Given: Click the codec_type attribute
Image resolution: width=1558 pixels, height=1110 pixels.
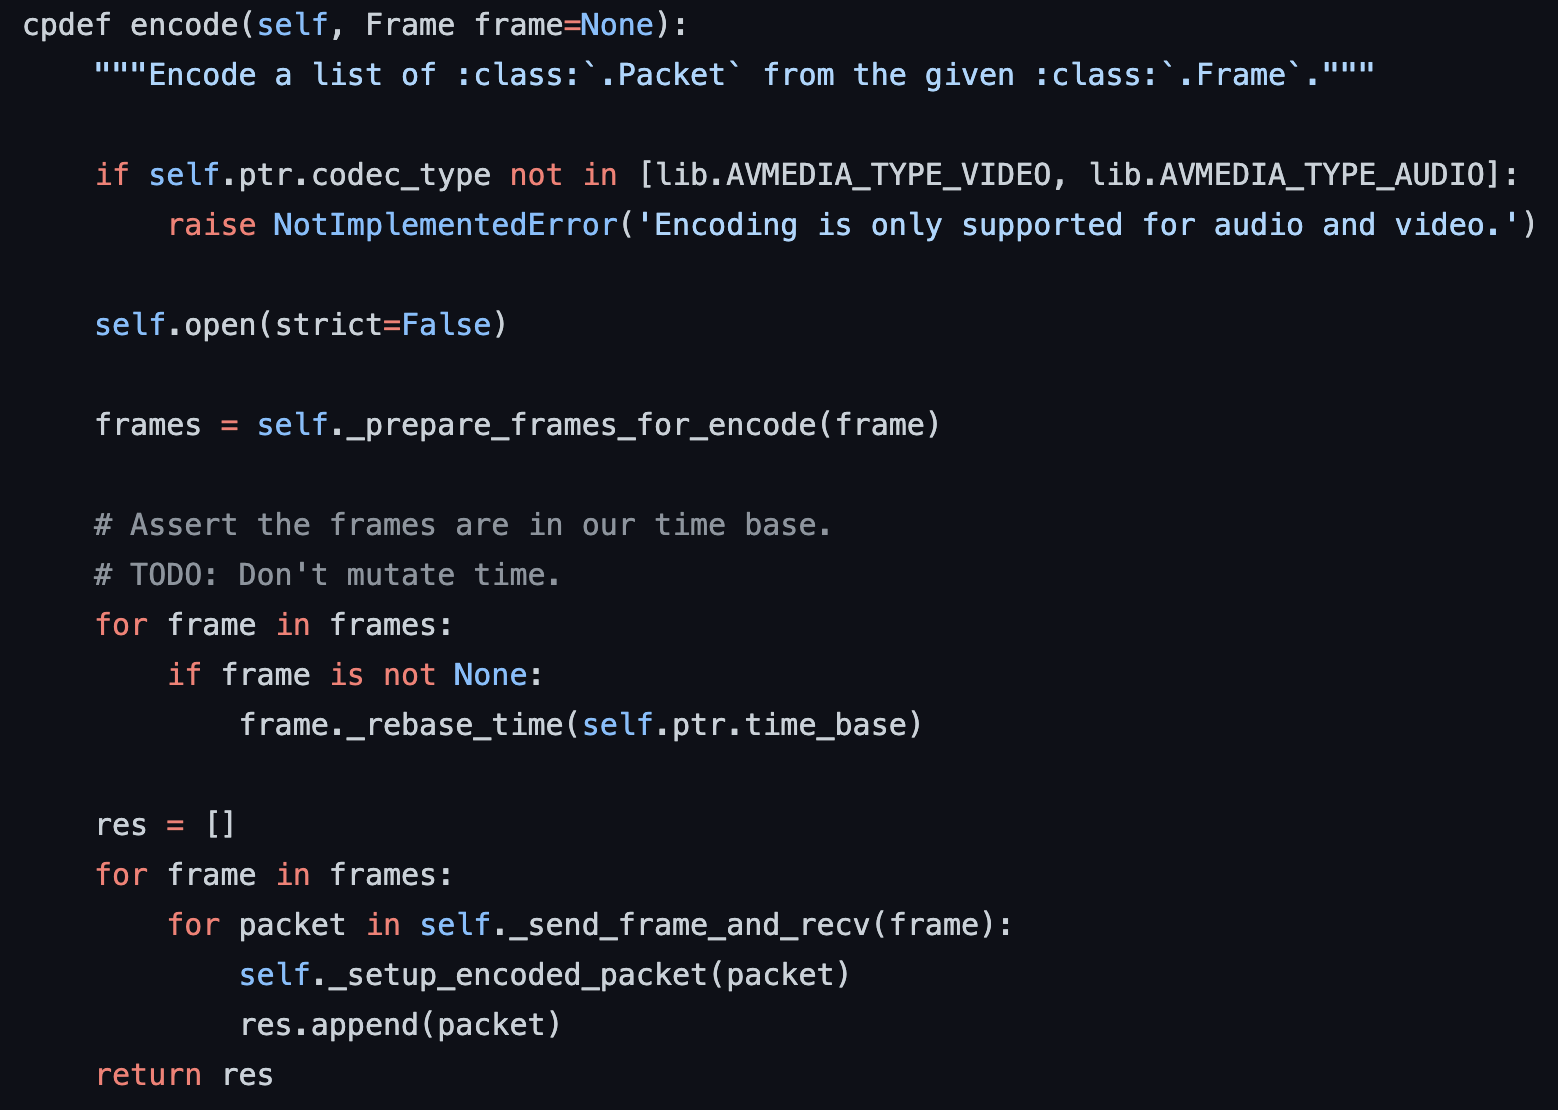Looking at the screenshot, I should coord(401,175).
